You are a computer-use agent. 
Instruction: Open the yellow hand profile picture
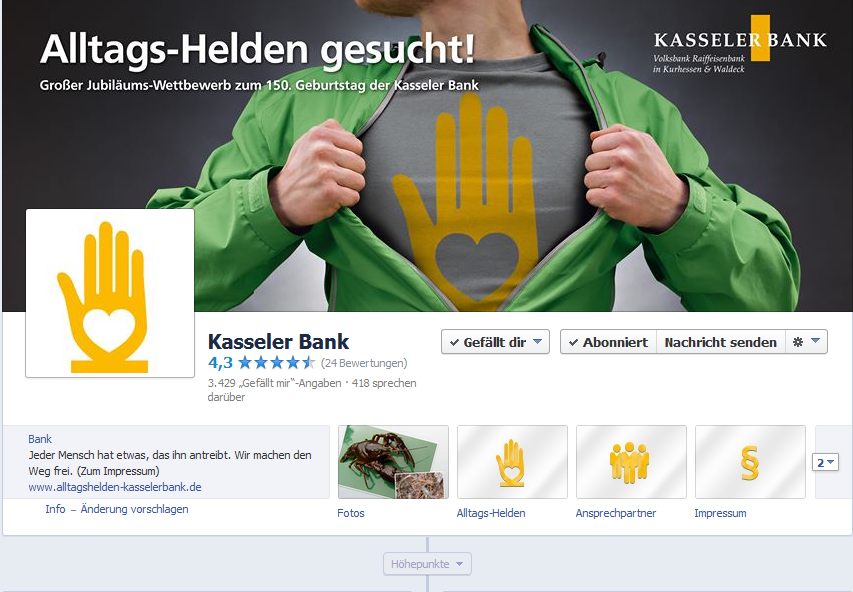(110, 293)
